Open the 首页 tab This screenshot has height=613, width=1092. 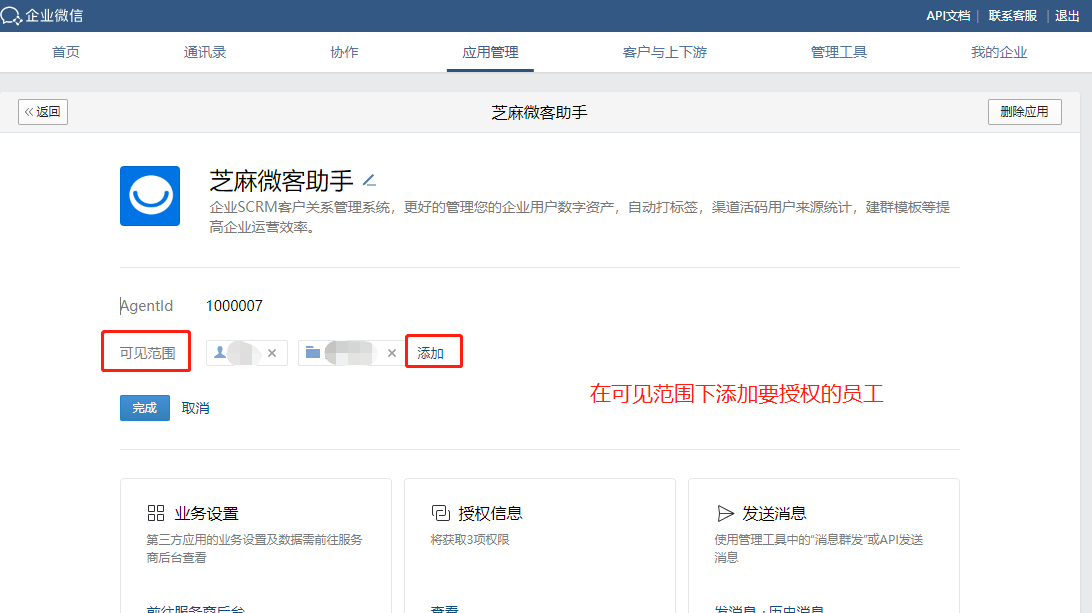(x=66, y=52)
